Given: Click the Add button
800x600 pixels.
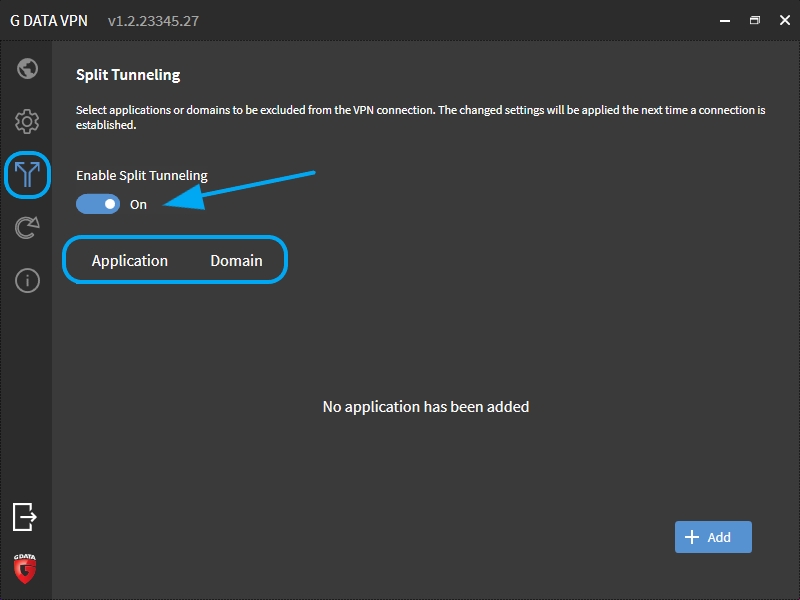Looking at the screenshot, I should 713,537.
